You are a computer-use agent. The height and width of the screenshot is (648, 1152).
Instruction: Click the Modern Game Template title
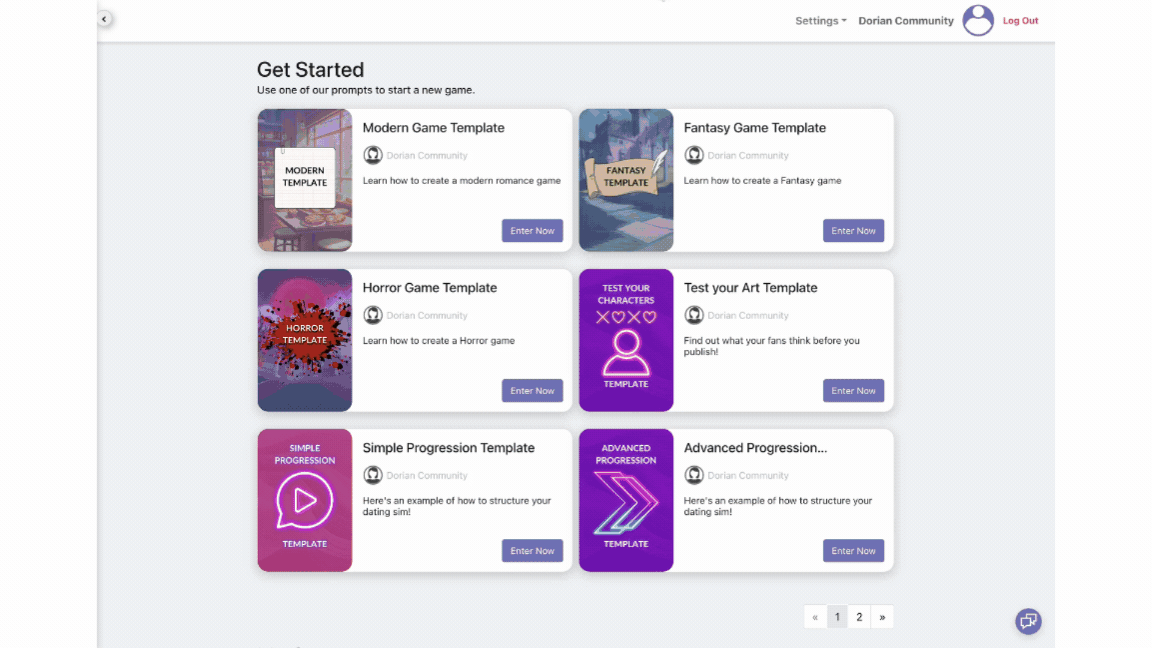pyautogui.click(x=433, y=128)
